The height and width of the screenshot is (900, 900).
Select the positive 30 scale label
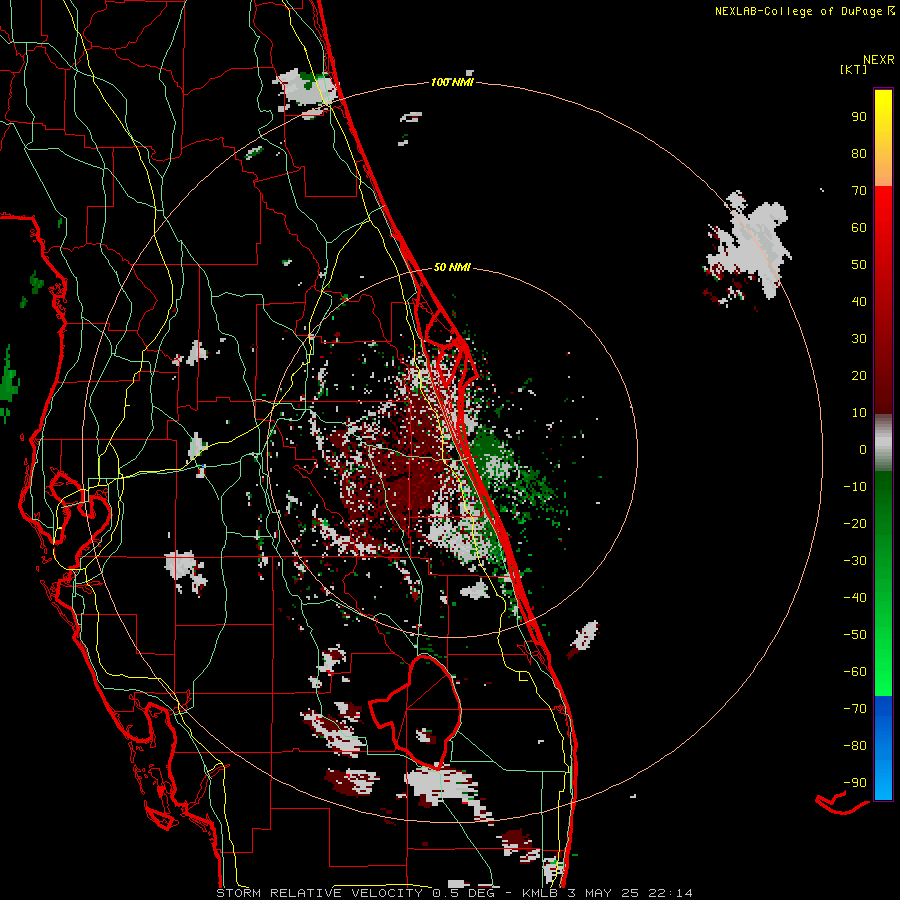point(859,339)
